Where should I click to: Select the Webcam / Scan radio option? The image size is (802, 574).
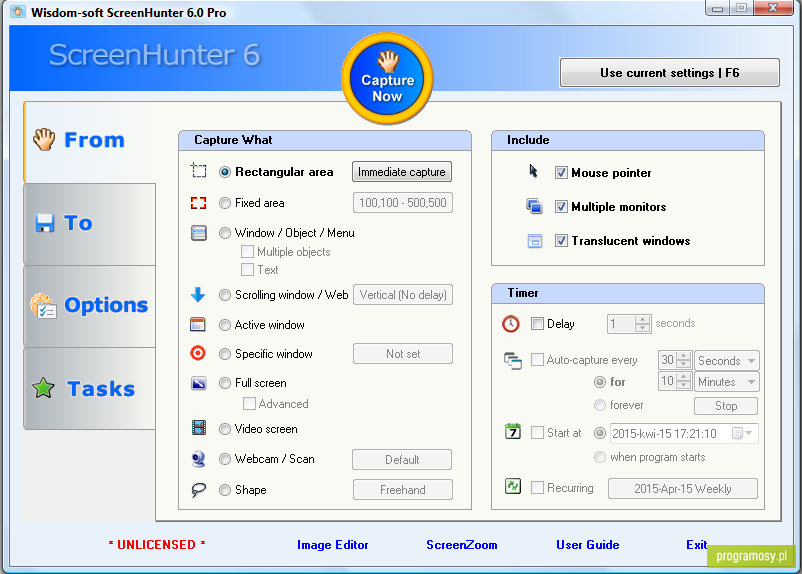coord(225,459)
